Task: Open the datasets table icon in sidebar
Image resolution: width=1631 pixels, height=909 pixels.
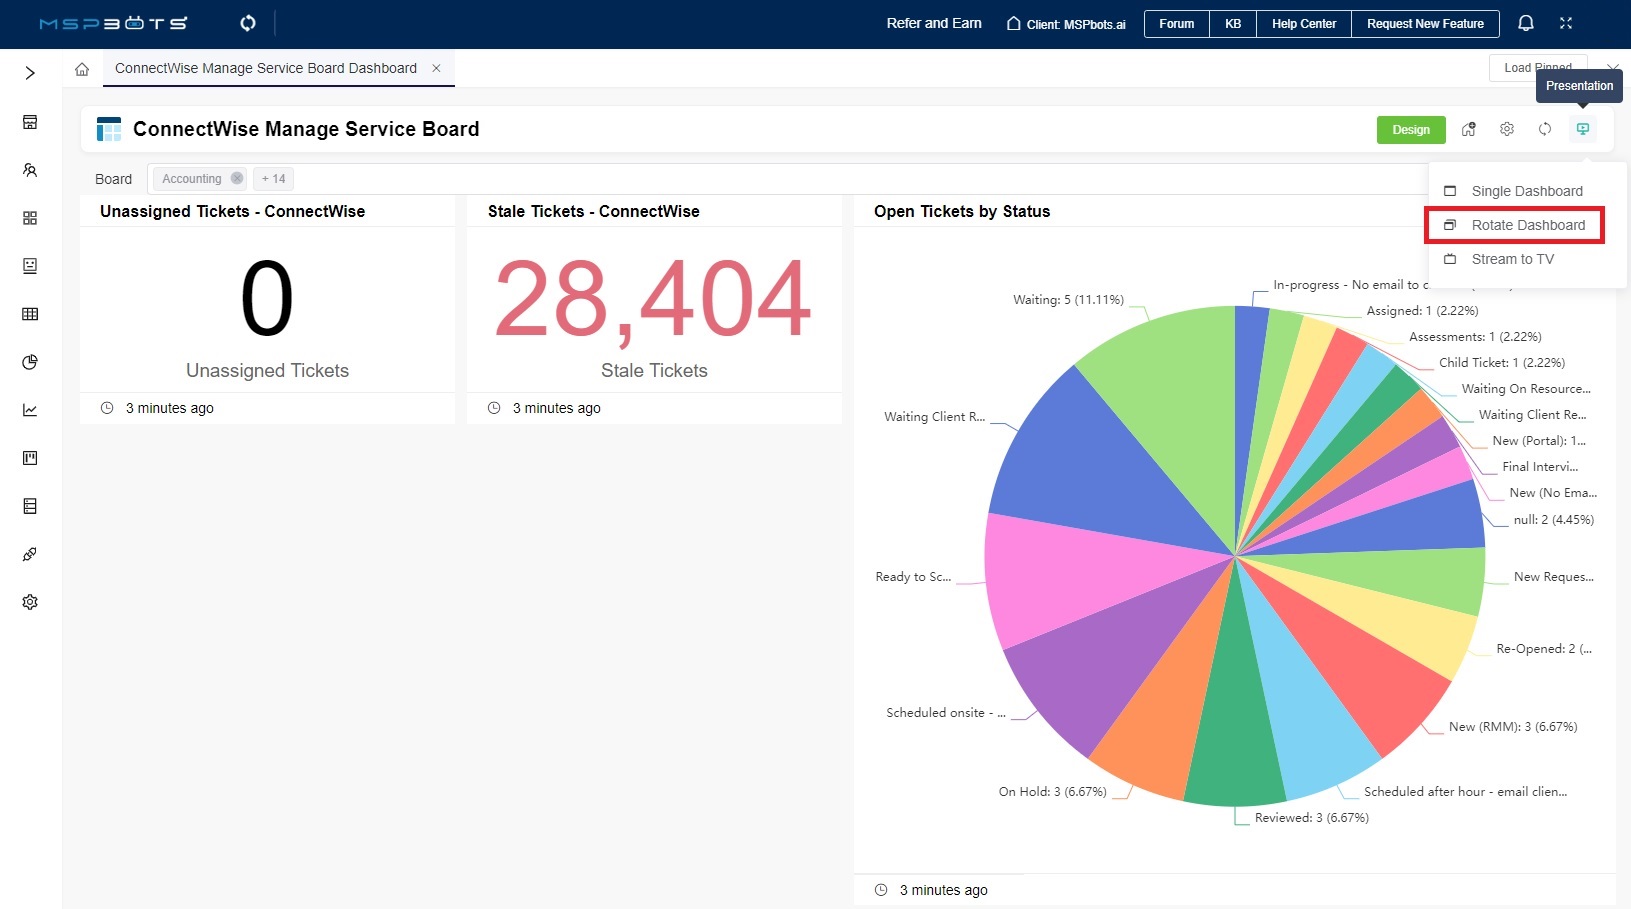Action: (x=30, y=314)
